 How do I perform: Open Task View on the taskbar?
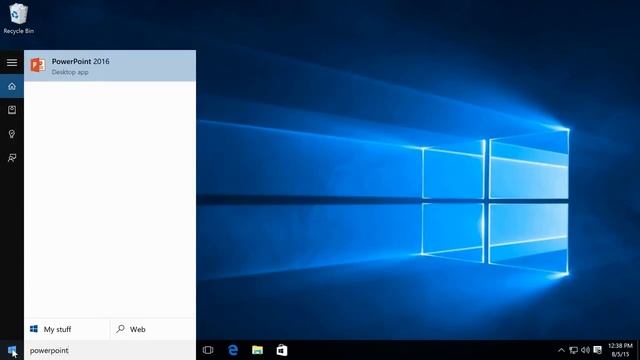208,350
